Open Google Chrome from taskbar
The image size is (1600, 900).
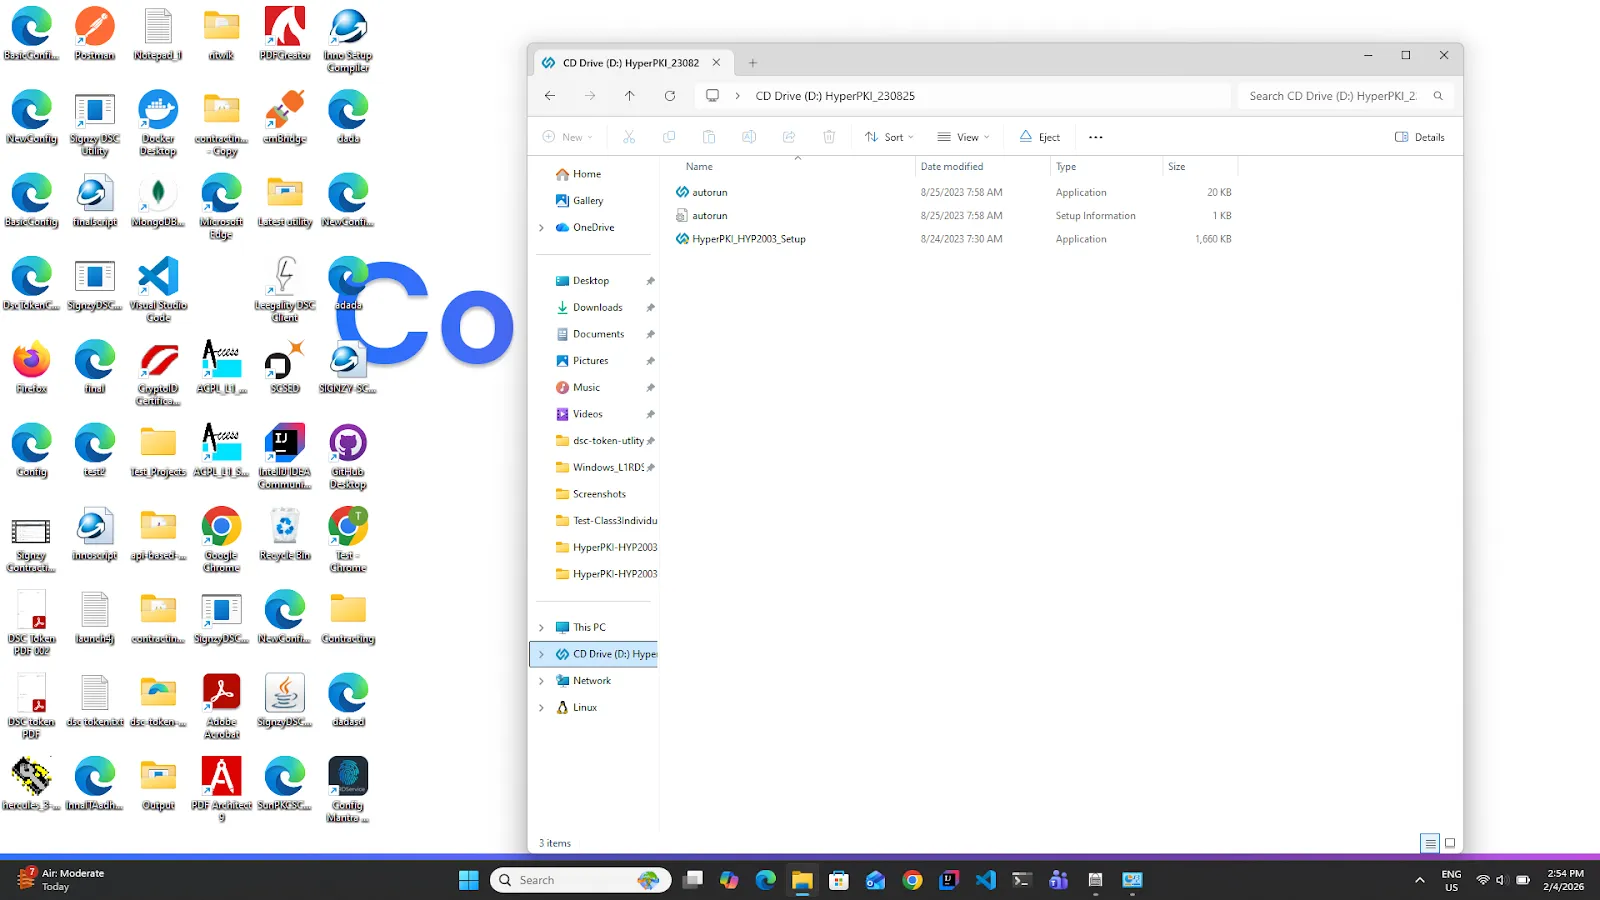tap(912, 880)
